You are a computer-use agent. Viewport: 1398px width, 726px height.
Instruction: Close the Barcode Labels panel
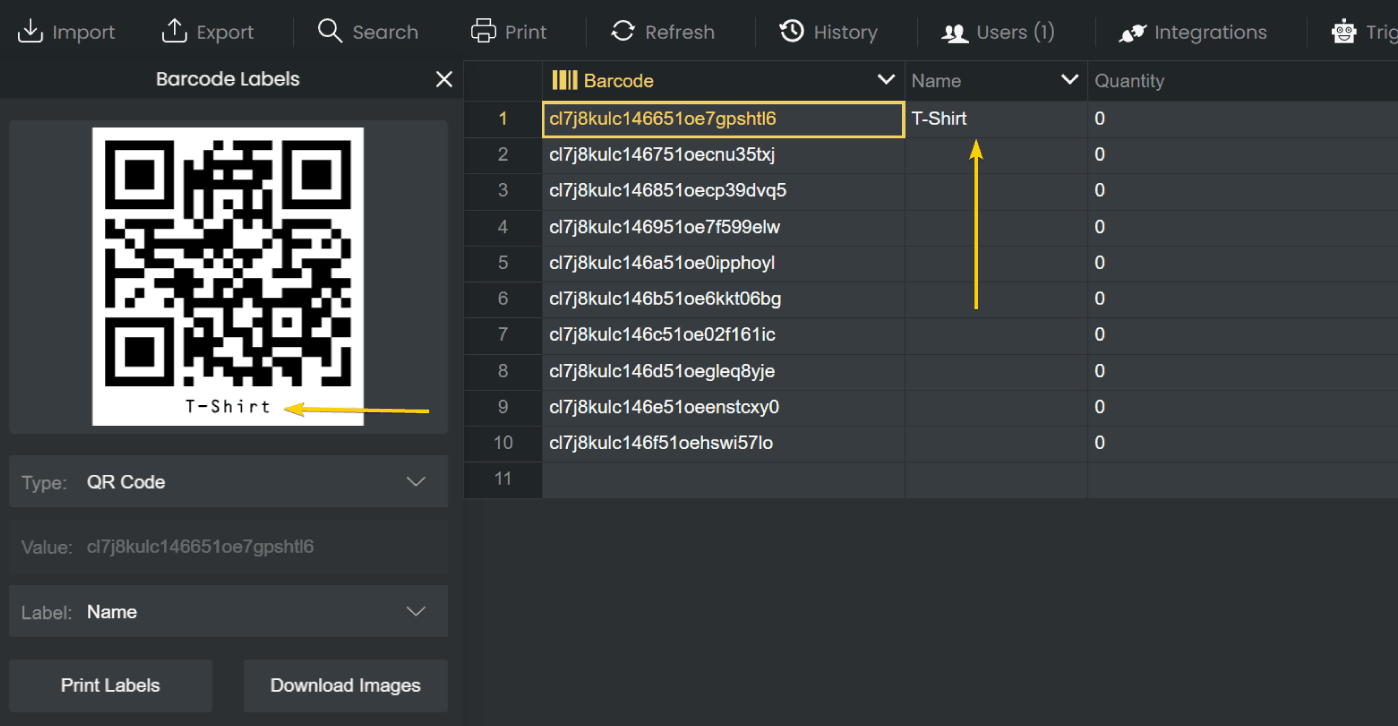(x=444, y=79)
